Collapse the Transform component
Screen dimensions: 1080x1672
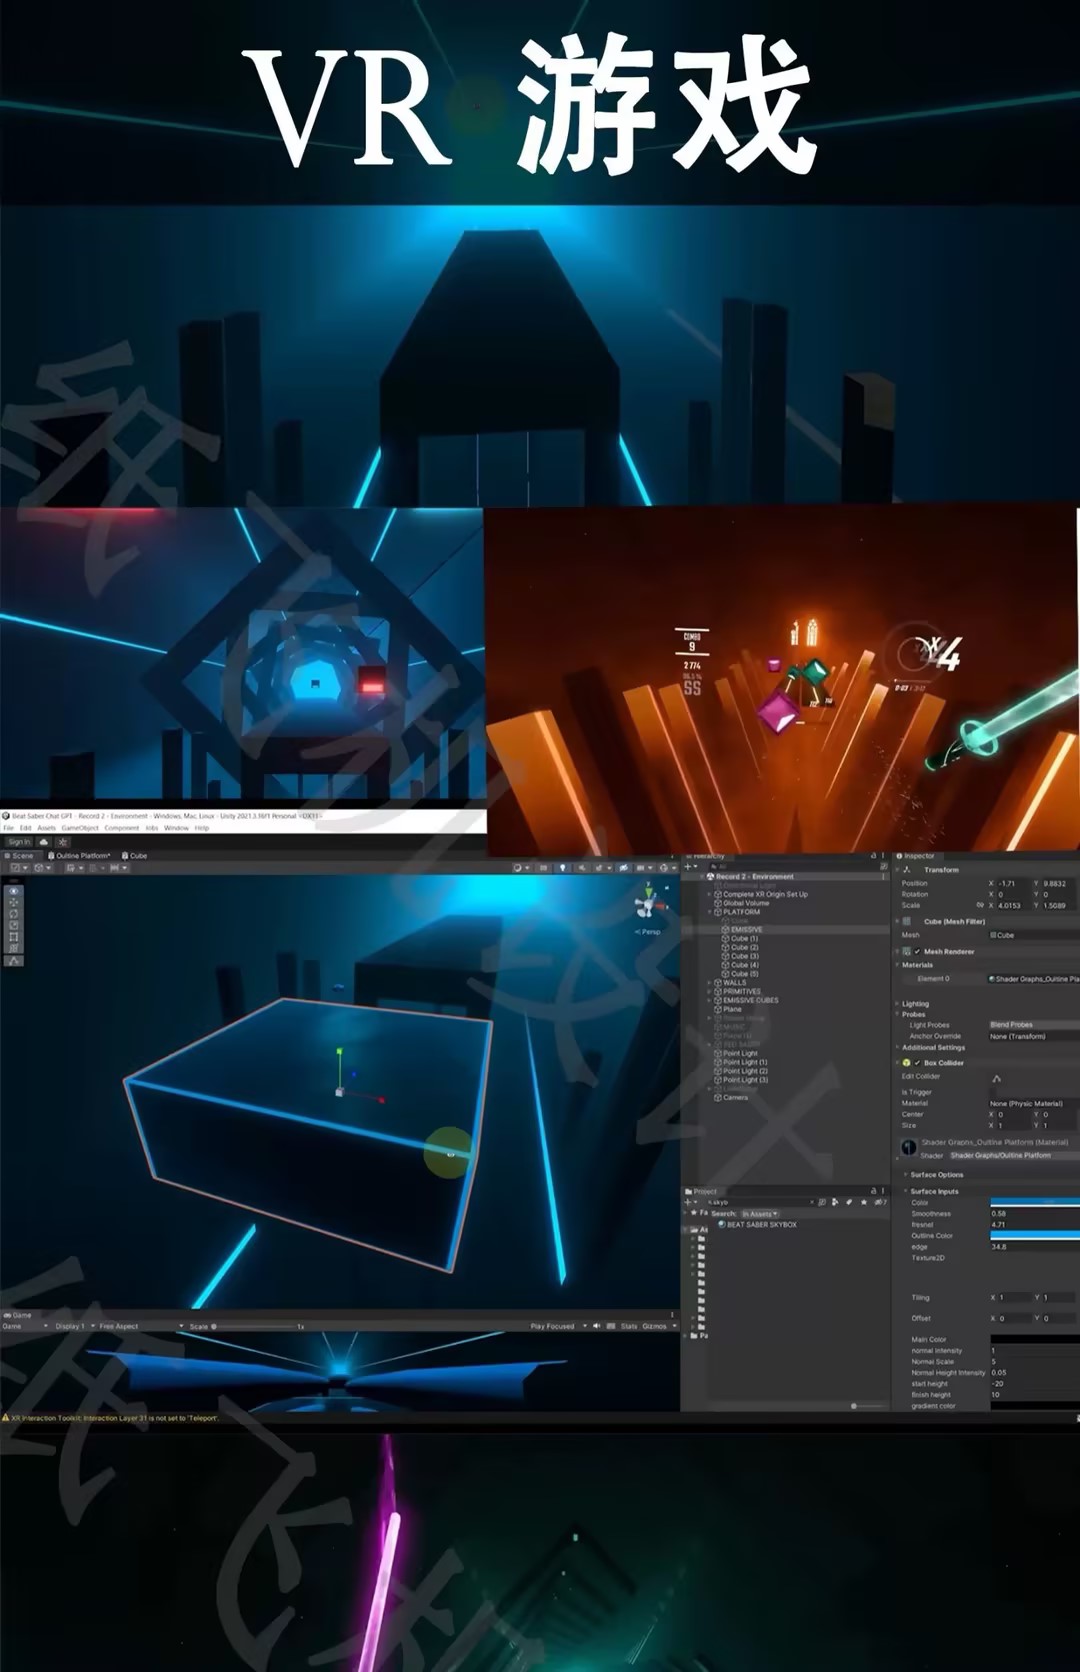[x=897, y=870]
